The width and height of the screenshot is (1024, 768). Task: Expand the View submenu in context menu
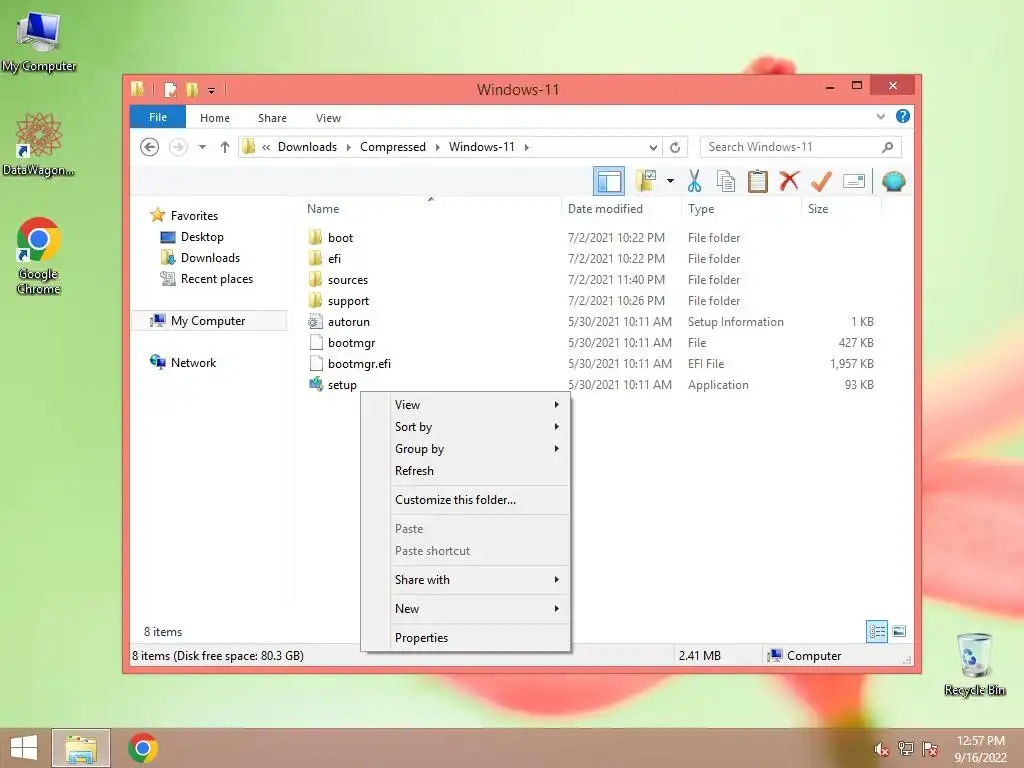click(480, 405)
